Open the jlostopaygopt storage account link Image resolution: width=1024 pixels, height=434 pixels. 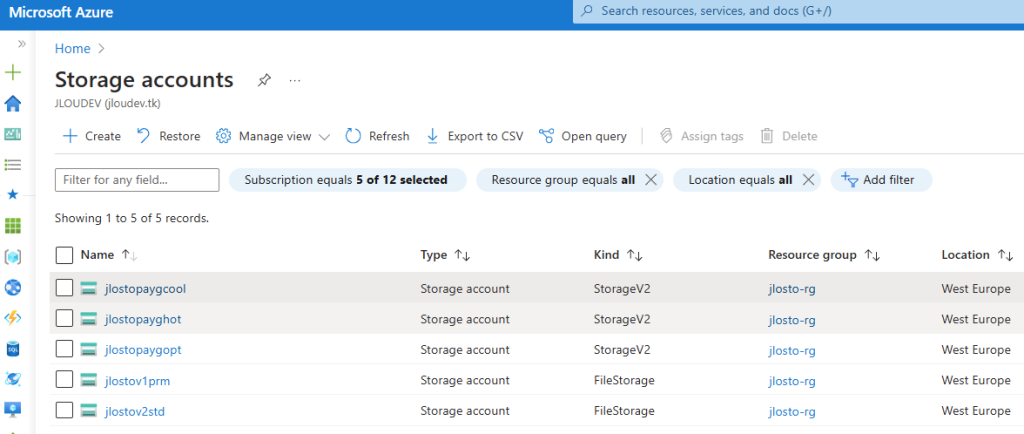(x=143, y=350)
